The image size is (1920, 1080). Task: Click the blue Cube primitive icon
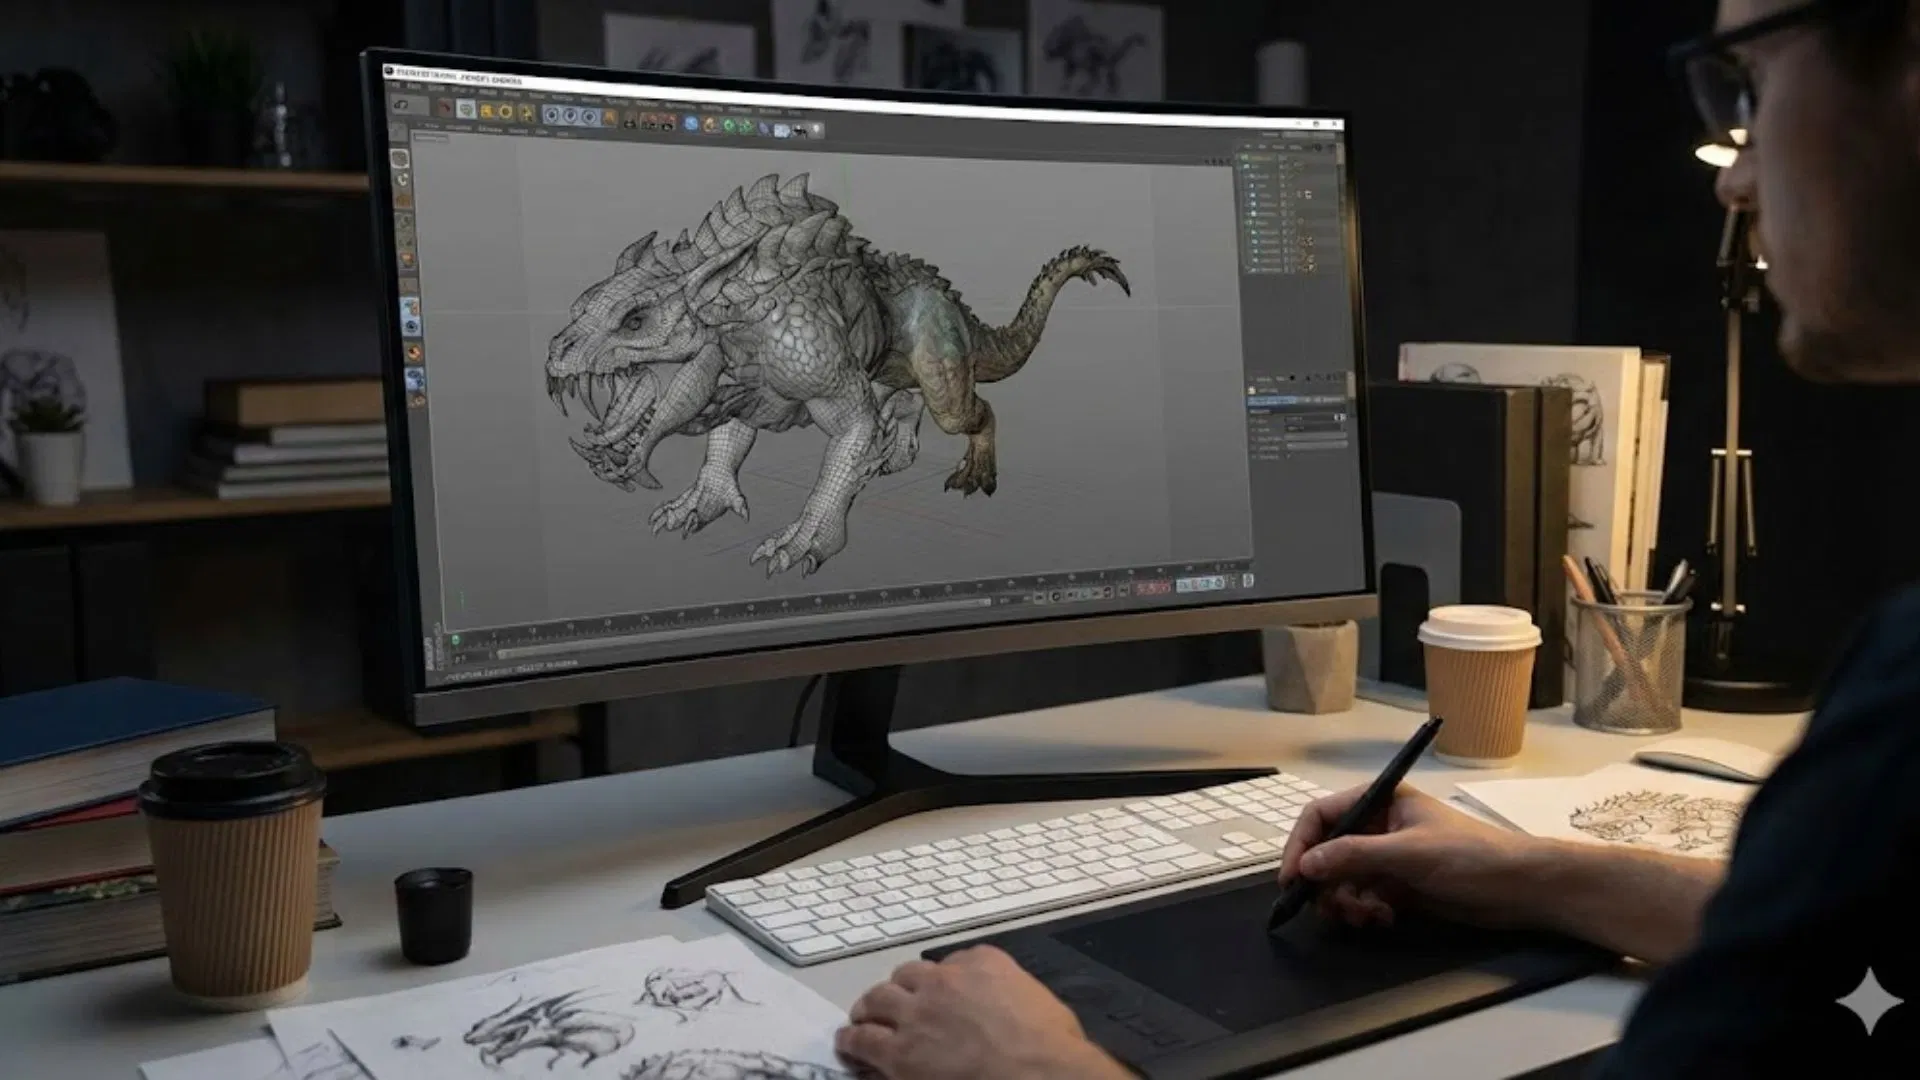690,124
